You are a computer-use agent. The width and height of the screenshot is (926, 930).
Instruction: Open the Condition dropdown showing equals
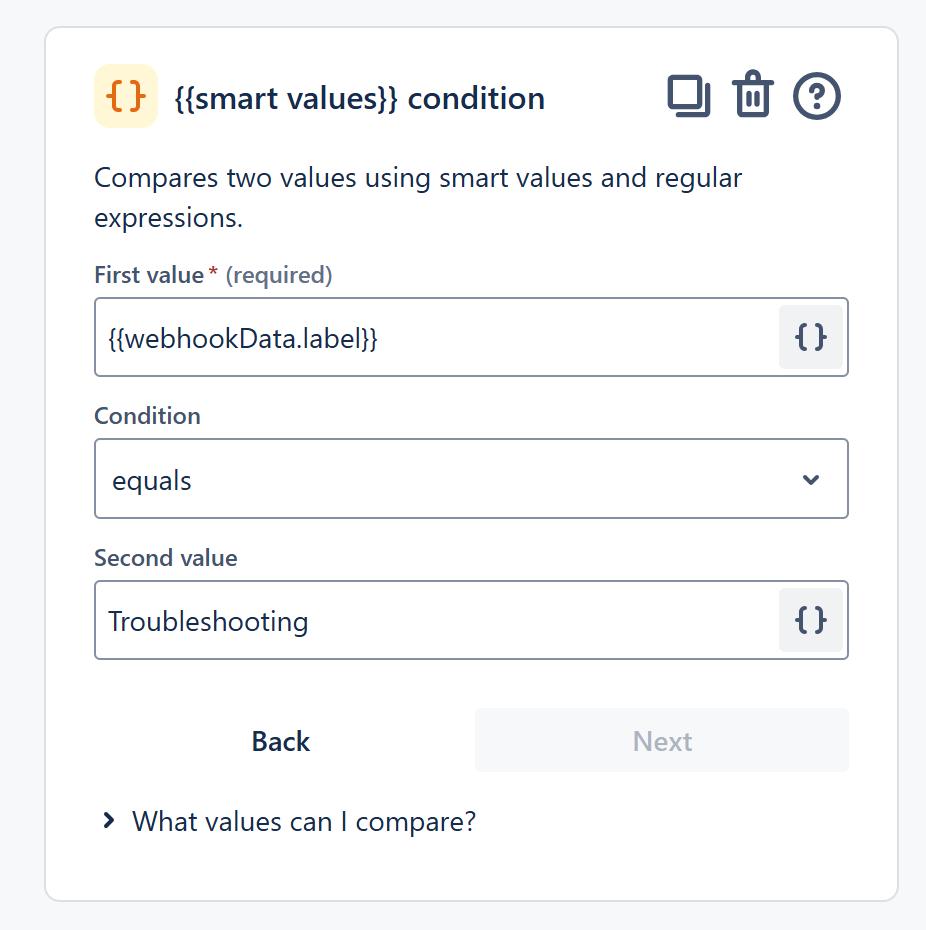pyautogui.click(x=470, y=478)
